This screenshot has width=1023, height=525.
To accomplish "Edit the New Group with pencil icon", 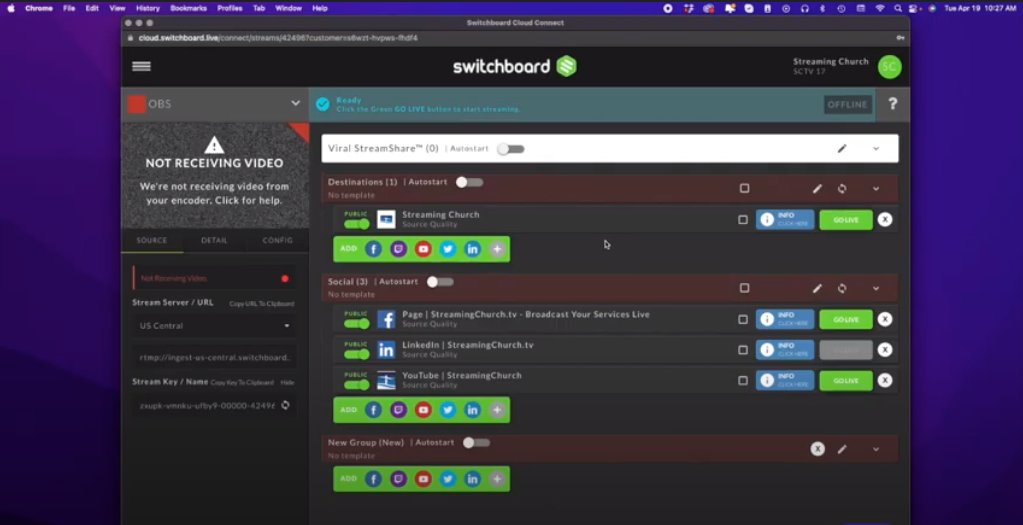I will (x=842, y=449).
